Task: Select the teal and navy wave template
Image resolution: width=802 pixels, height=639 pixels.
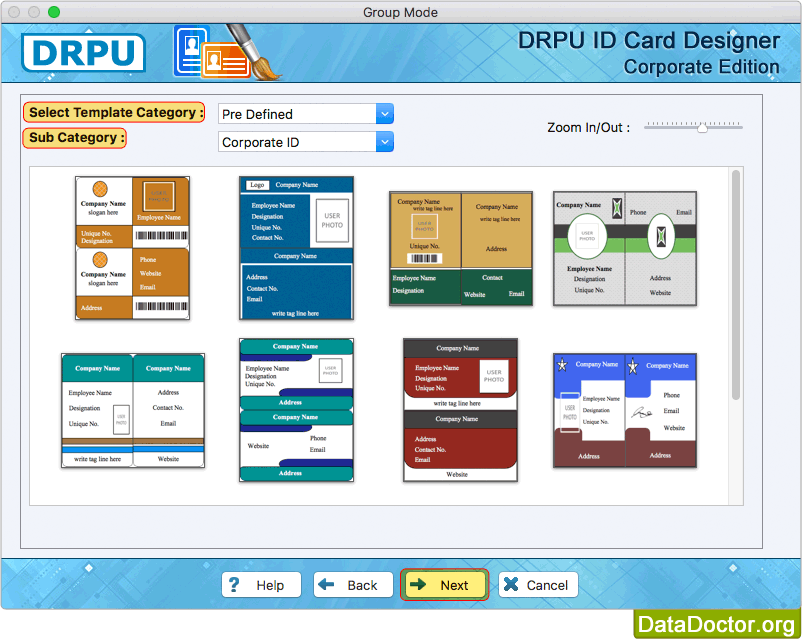Action: coord(296,410)
